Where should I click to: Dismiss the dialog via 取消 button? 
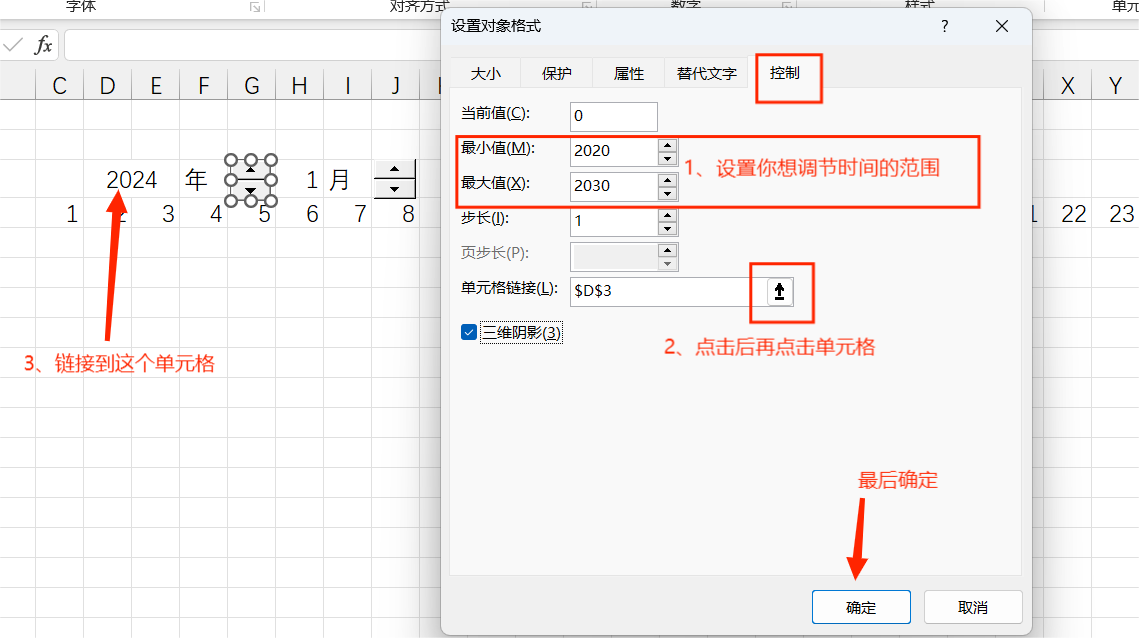(x=972, y=607)
